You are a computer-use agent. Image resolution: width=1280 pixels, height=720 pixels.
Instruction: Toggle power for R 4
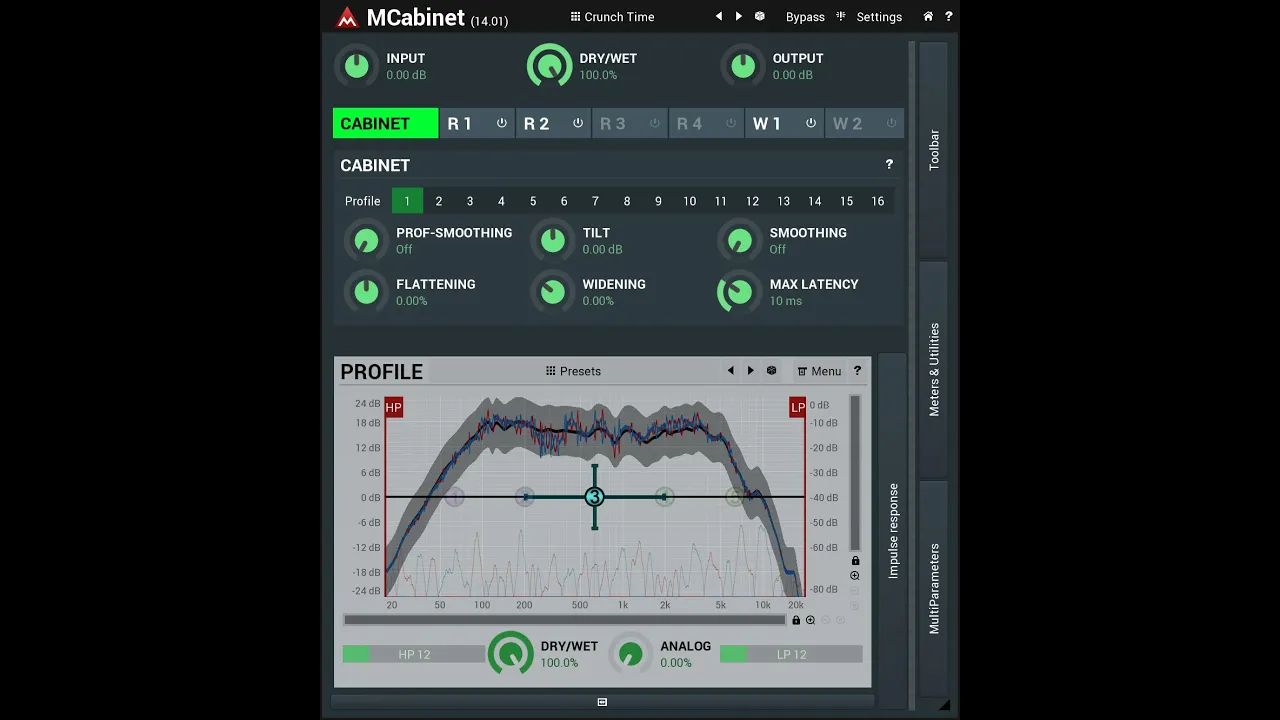coord(731,123)
